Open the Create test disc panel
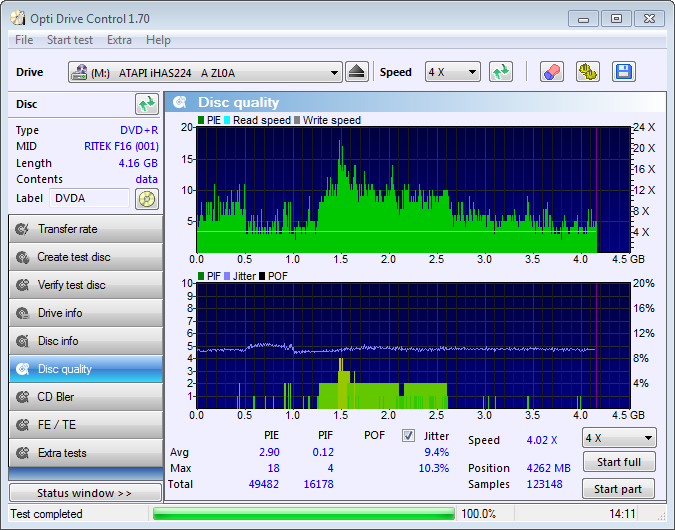This screenshot has width=675, height=530. (86, 257)
